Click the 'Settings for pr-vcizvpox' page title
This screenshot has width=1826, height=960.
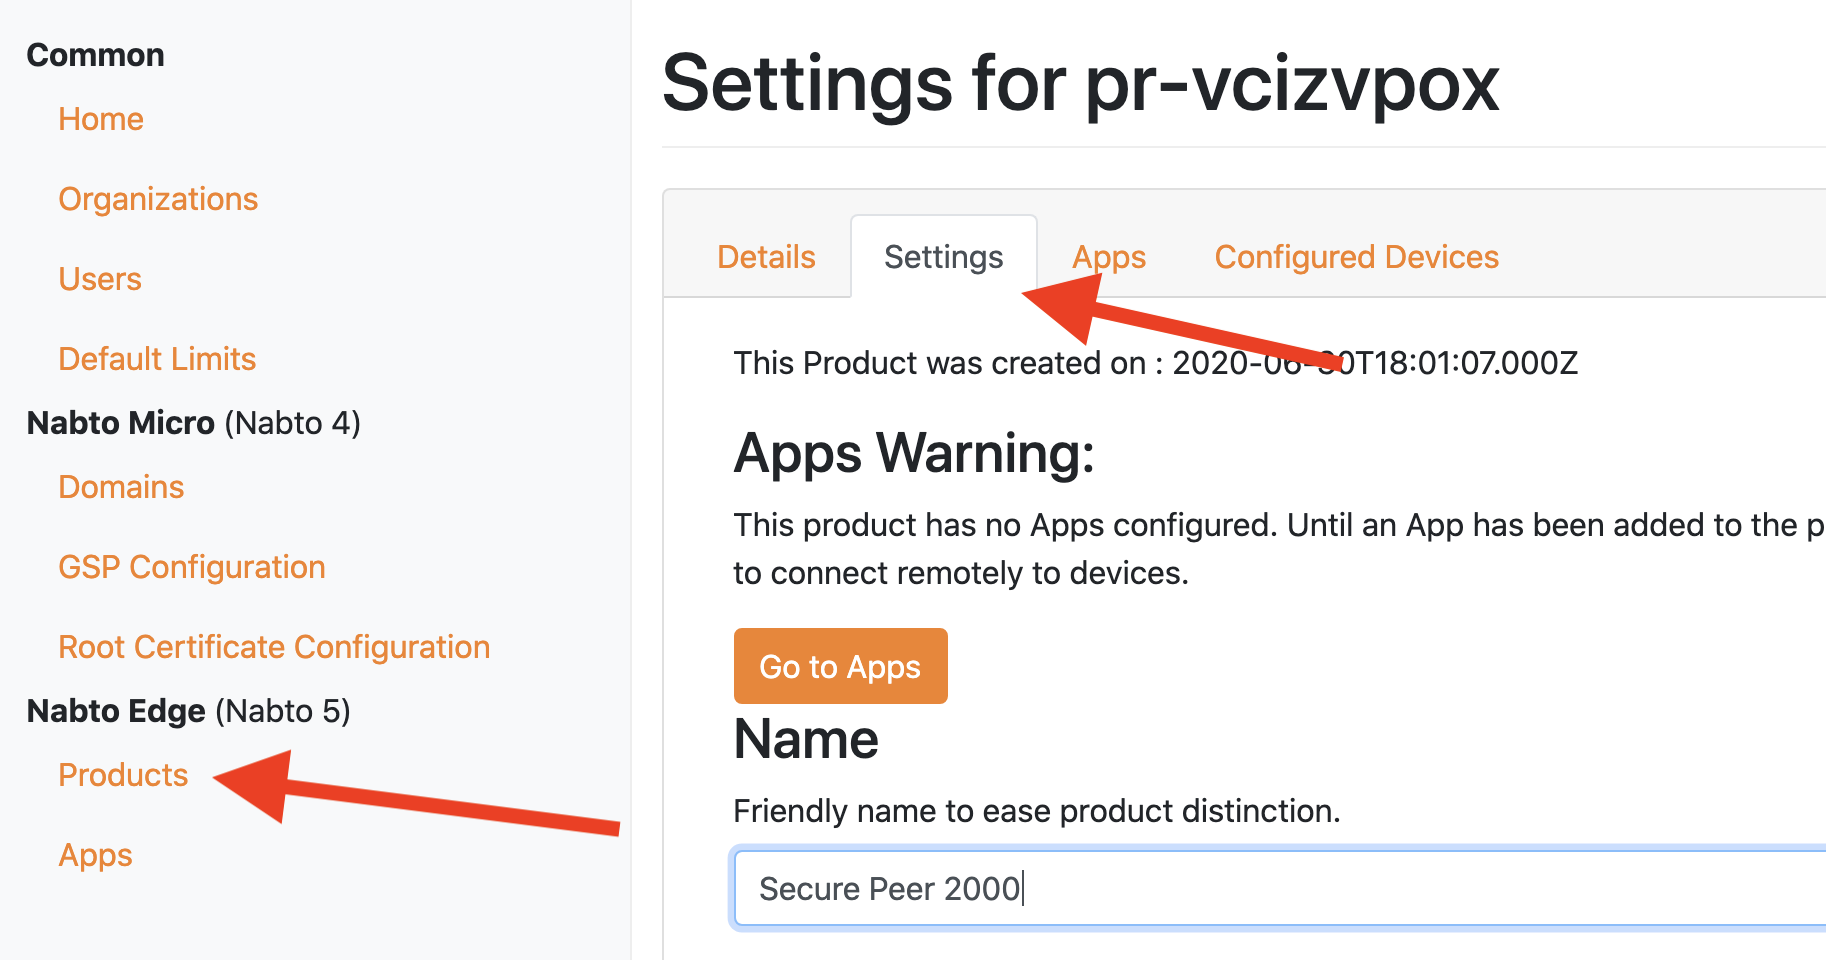pos(1080,84)
